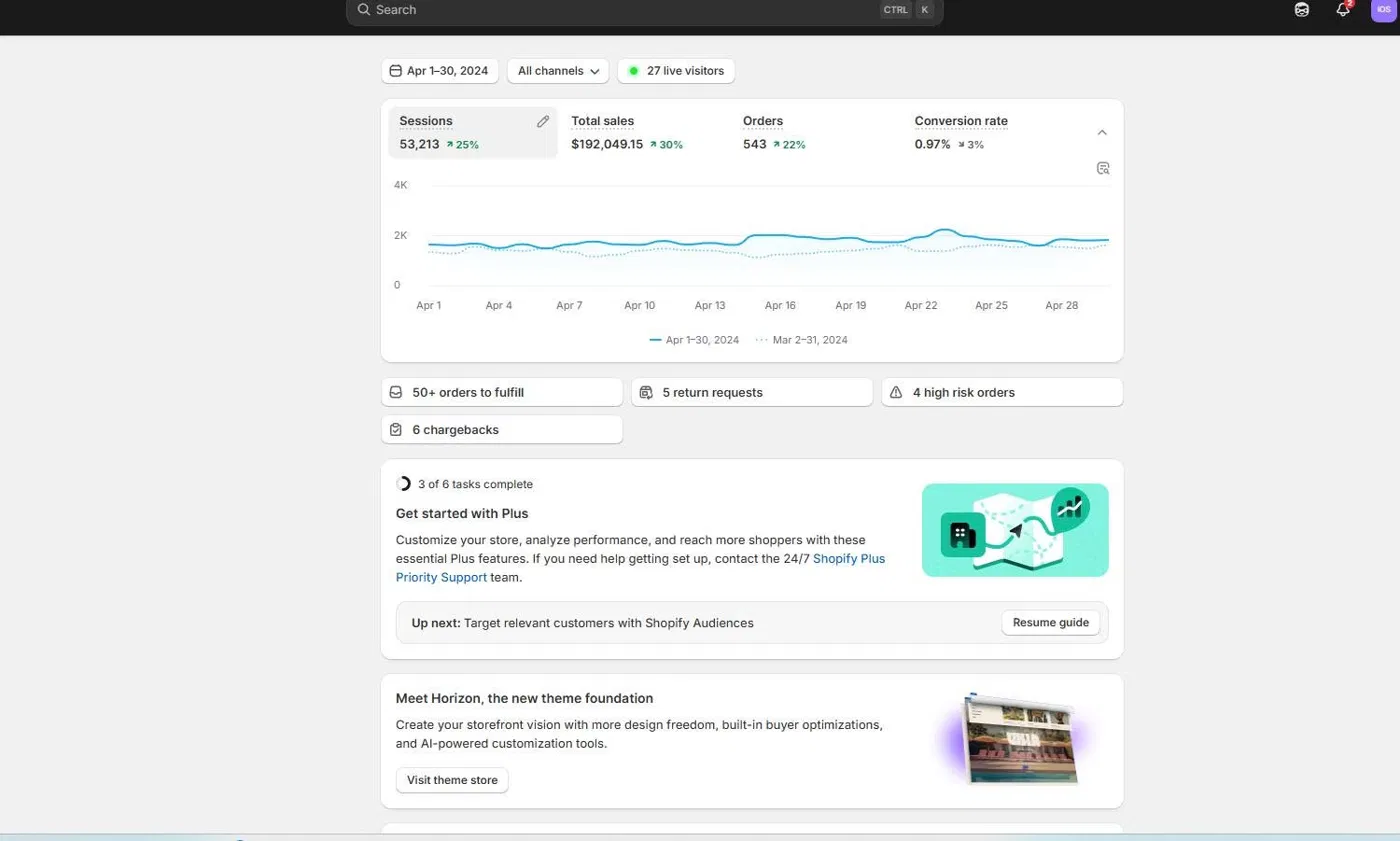Toggle the Apr 1–30, 2024 legend series
The height and width of the screenshot is (841, 1400).
(694, 340)
